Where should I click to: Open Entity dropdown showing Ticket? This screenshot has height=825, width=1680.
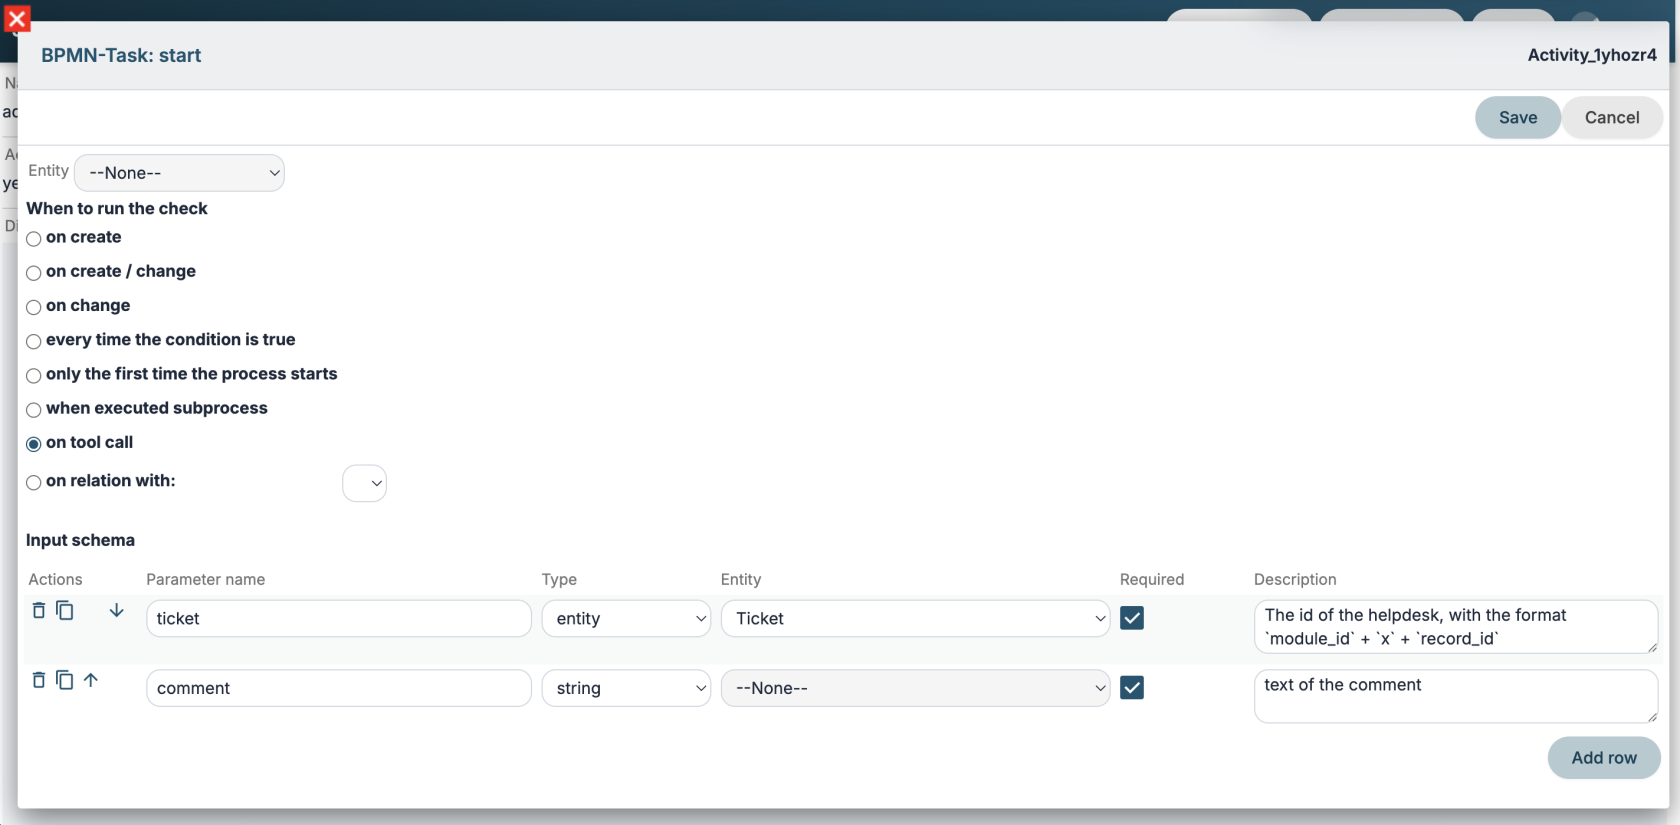coord(916,618)
